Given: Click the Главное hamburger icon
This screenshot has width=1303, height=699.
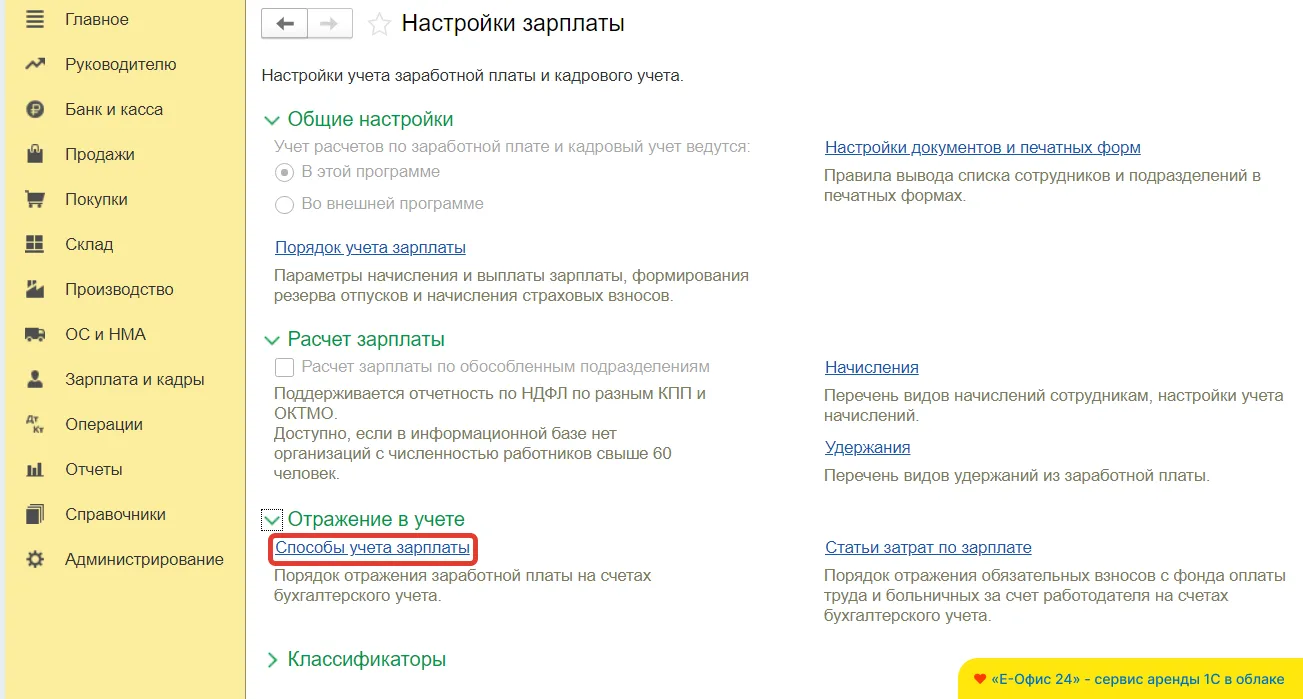Looking at the screenshot, I should pyautogui.click(x=35, y=19).
